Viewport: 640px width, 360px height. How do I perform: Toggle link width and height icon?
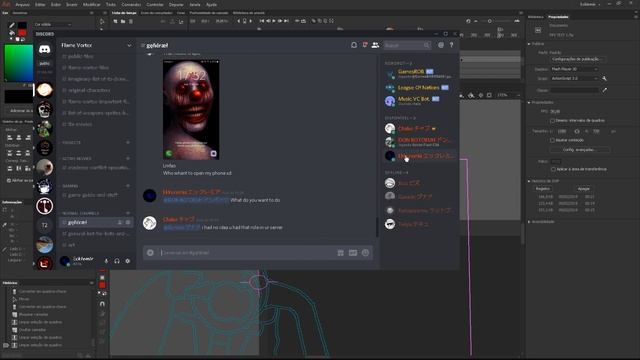click(x=577, y=131)
